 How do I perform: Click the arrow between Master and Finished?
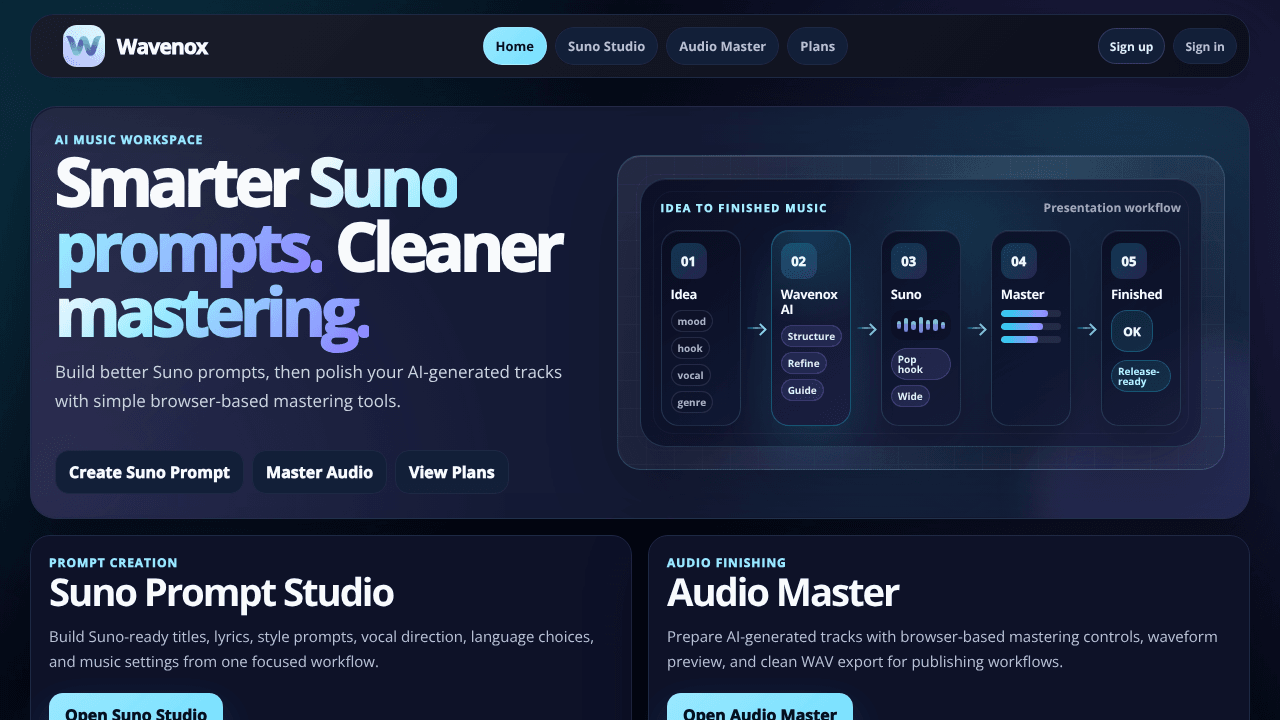coord(1086,328)
